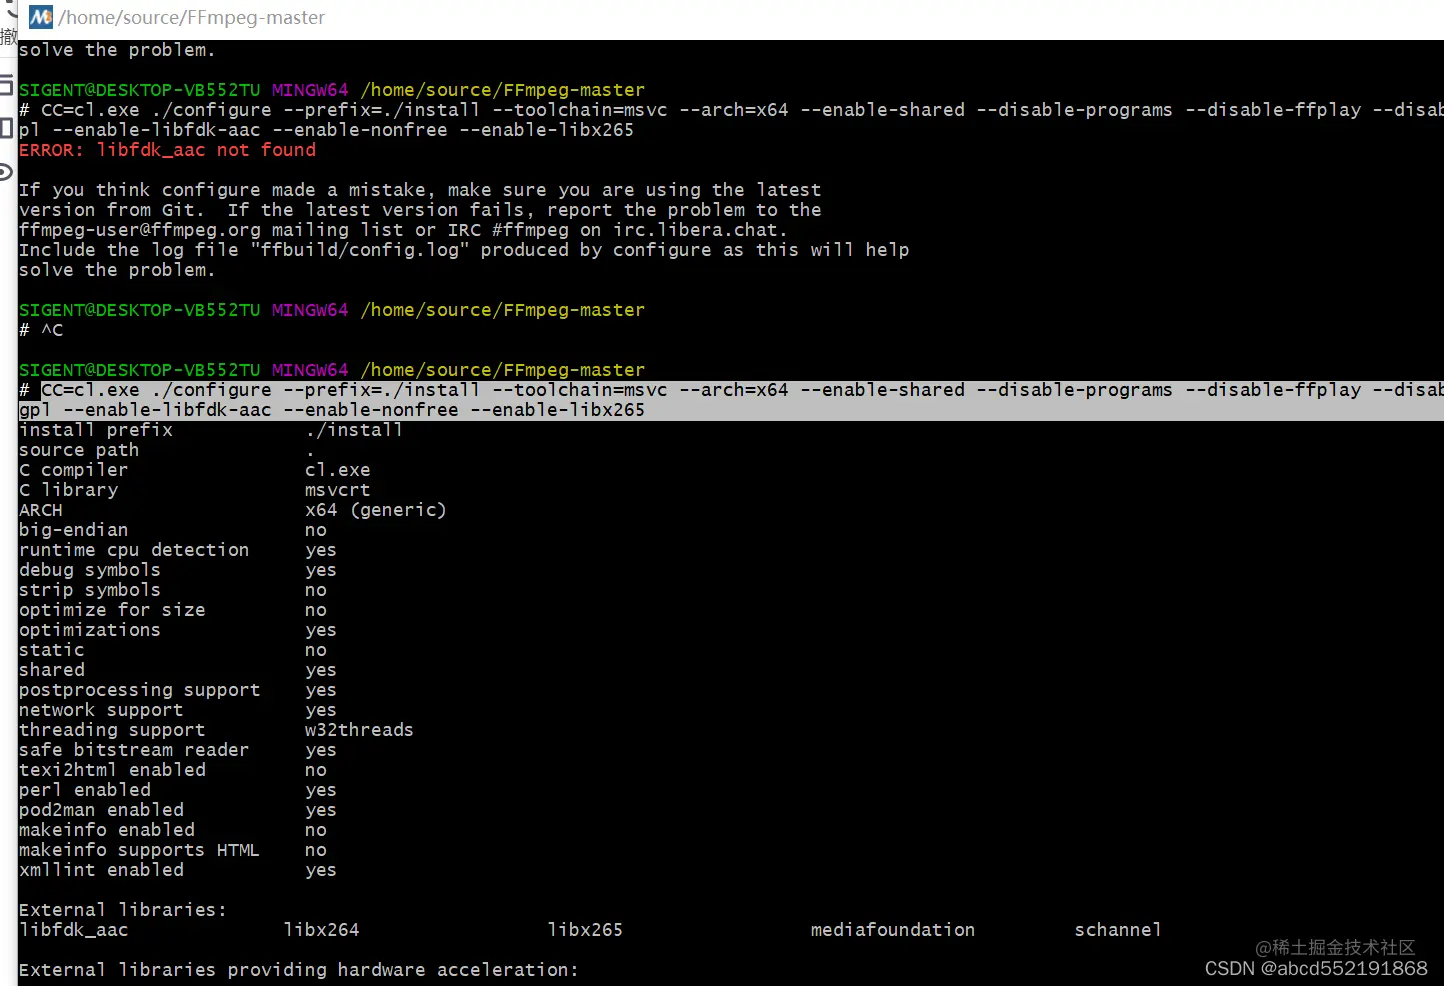This screenshot has height=986, width=1444.
Task: Click the 'perl enabled' label
Action: point(85,790)
